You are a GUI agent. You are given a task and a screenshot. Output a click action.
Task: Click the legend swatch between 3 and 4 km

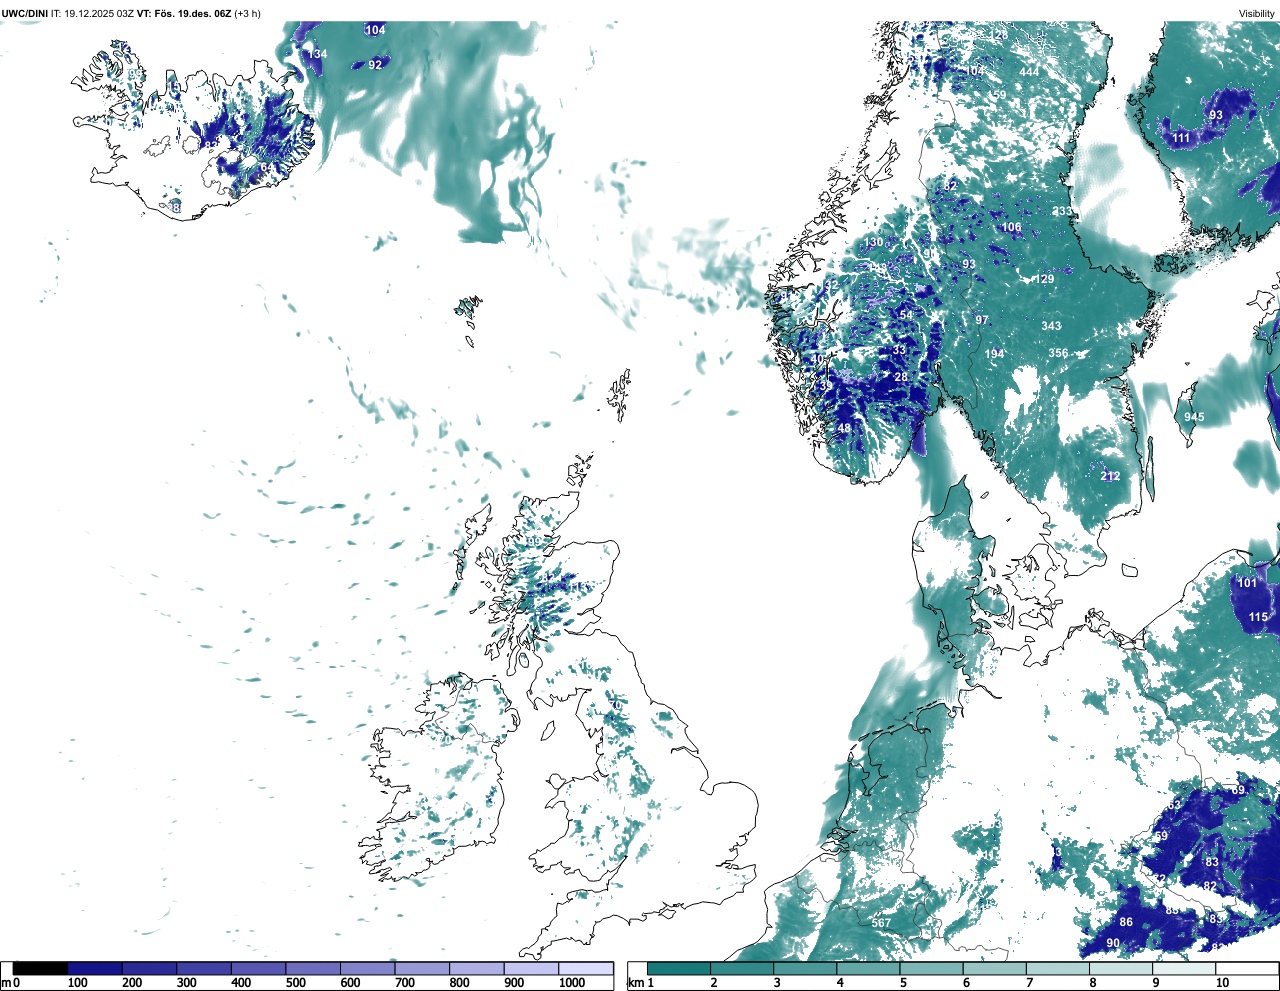[805, 969]
